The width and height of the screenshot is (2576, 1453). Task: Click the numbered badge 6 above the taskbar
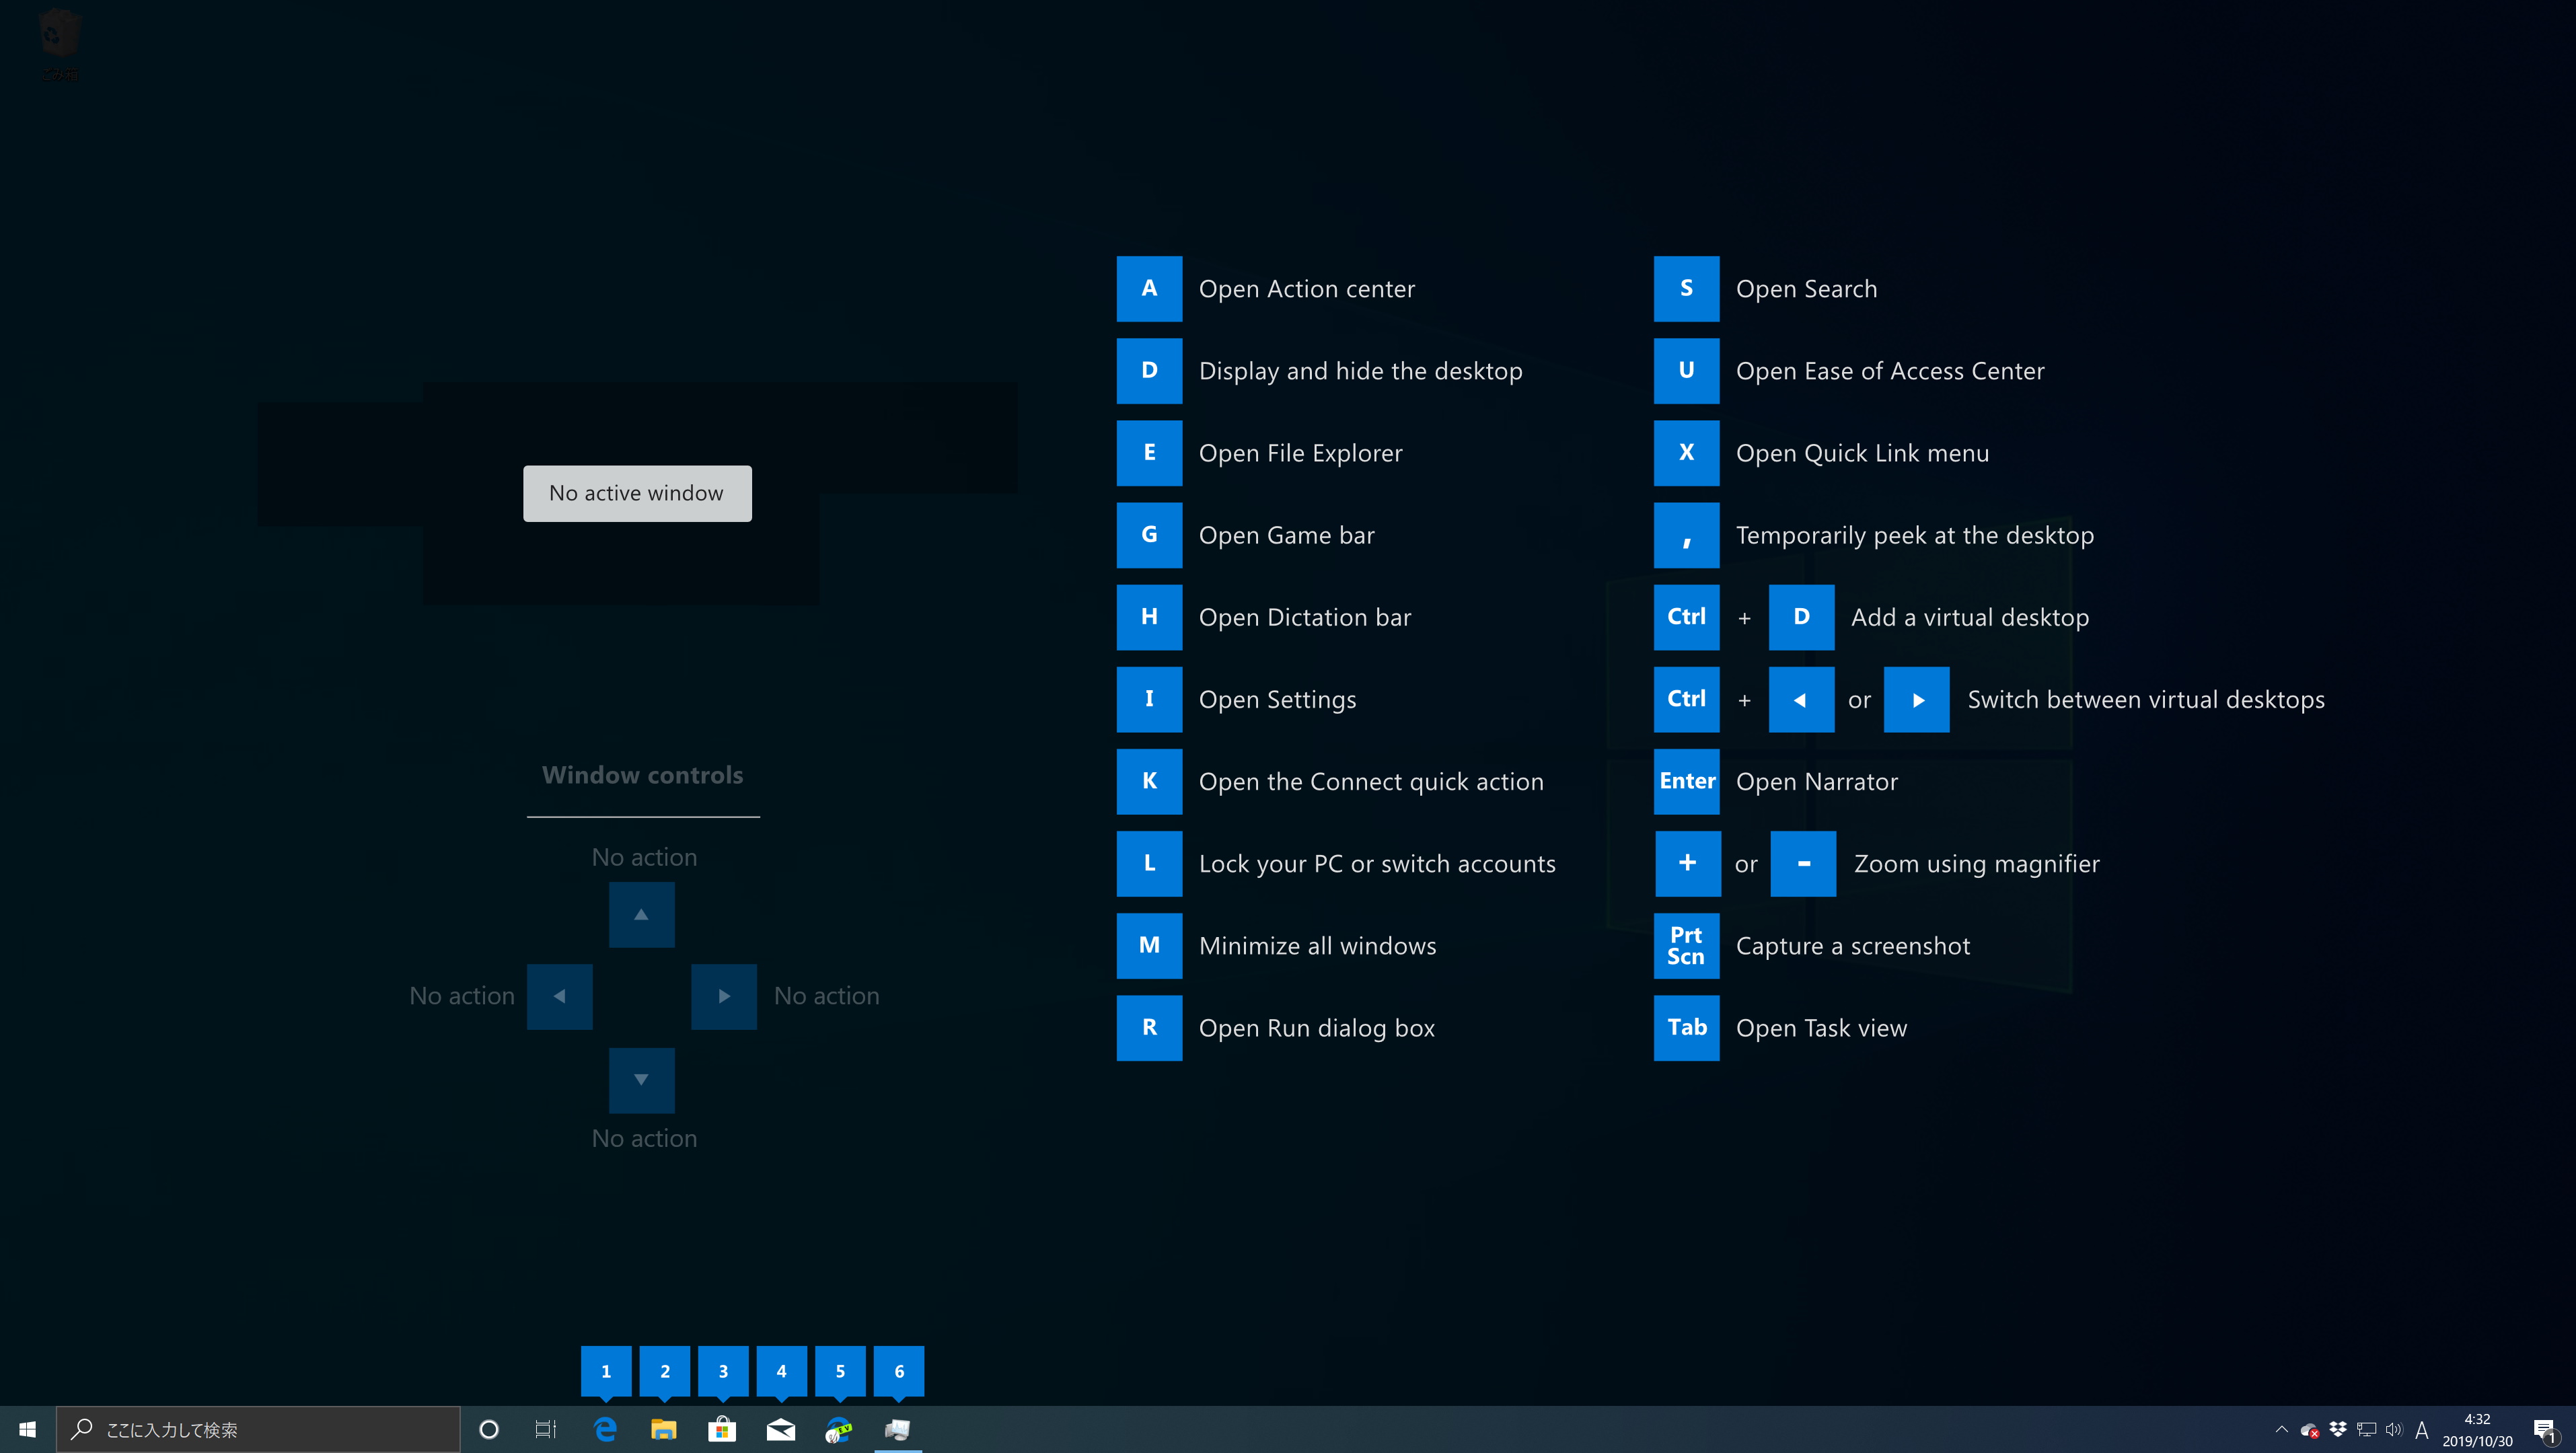tap(898, 1371)
